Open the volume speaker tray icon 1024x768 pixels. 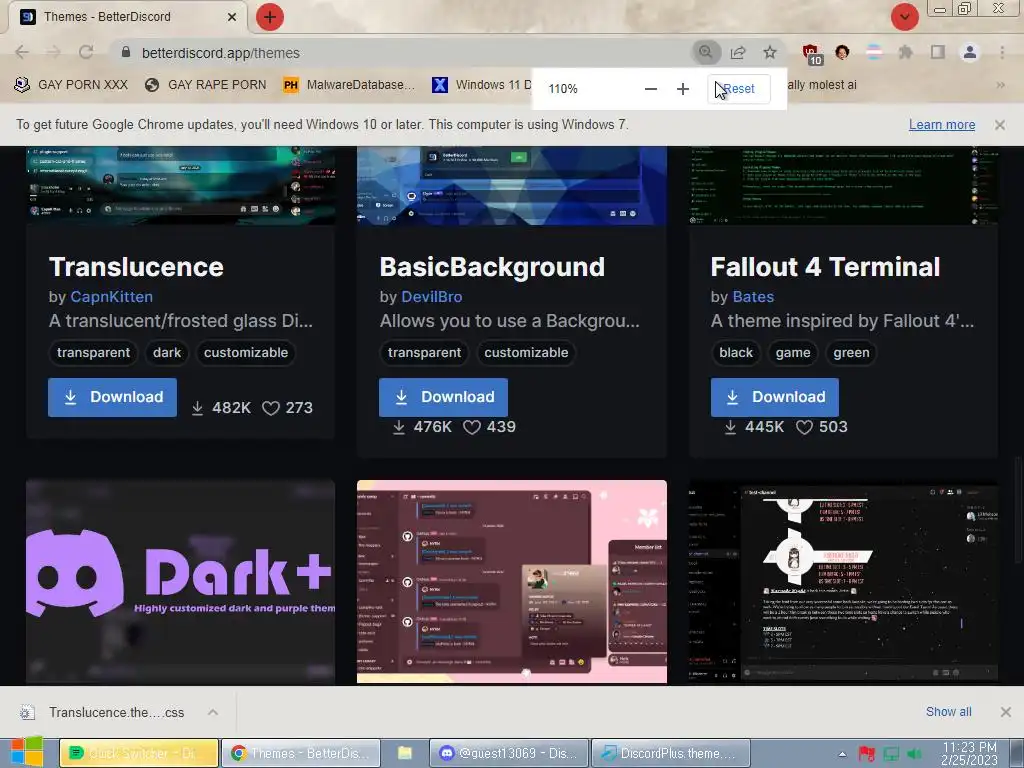point(915,754)
